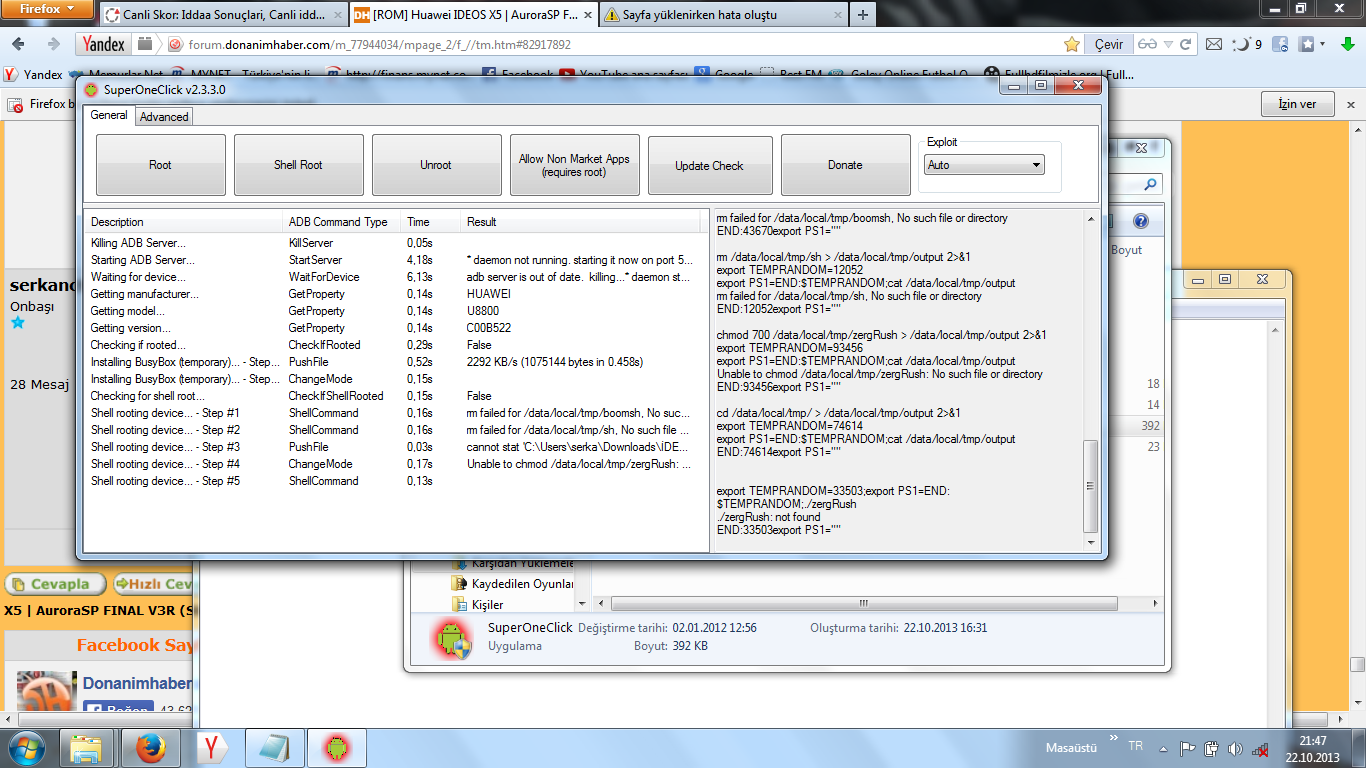
Task: Click the SuperOneClick title bar Android icon
Action: [x=92, y=89]
